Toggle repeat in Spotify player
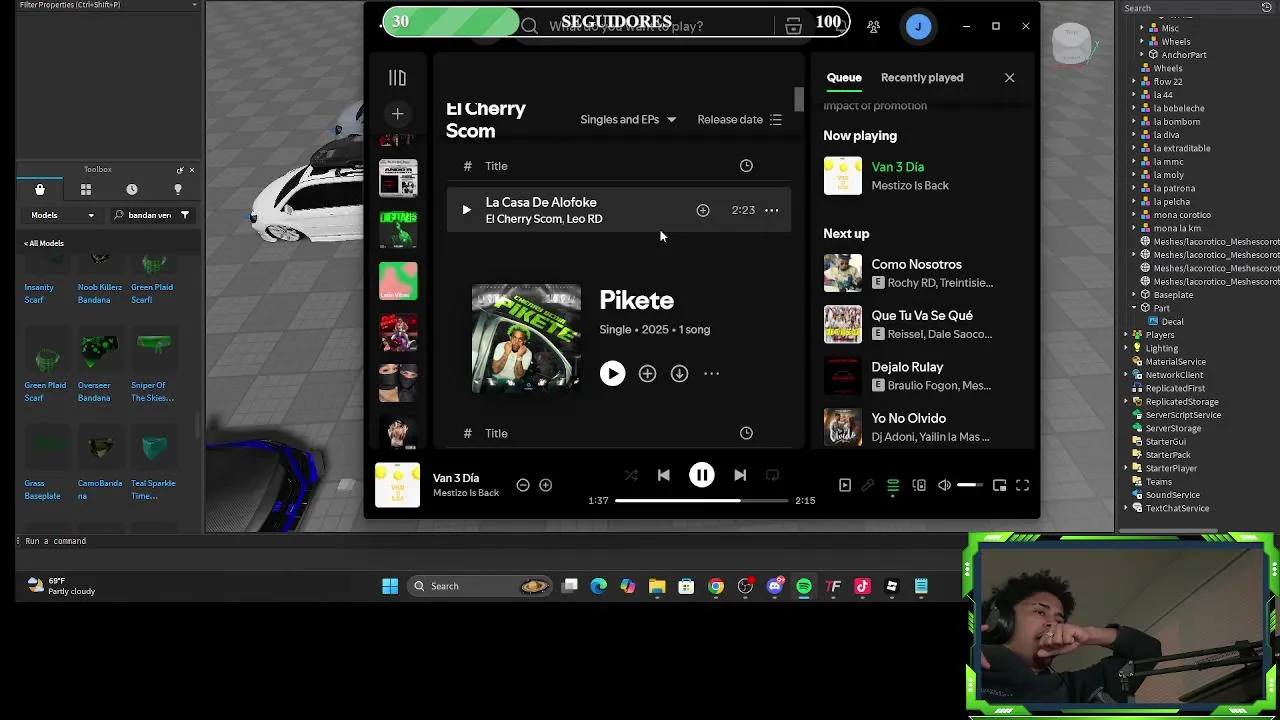The width and height of the screenshot is (1280, 720). [772, 476]
